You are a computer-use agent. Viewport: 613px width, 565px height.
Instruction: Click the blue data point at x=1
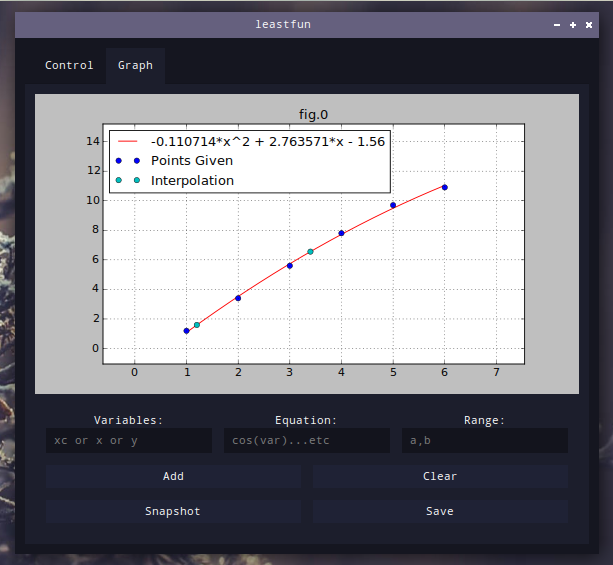pos(186,331)
